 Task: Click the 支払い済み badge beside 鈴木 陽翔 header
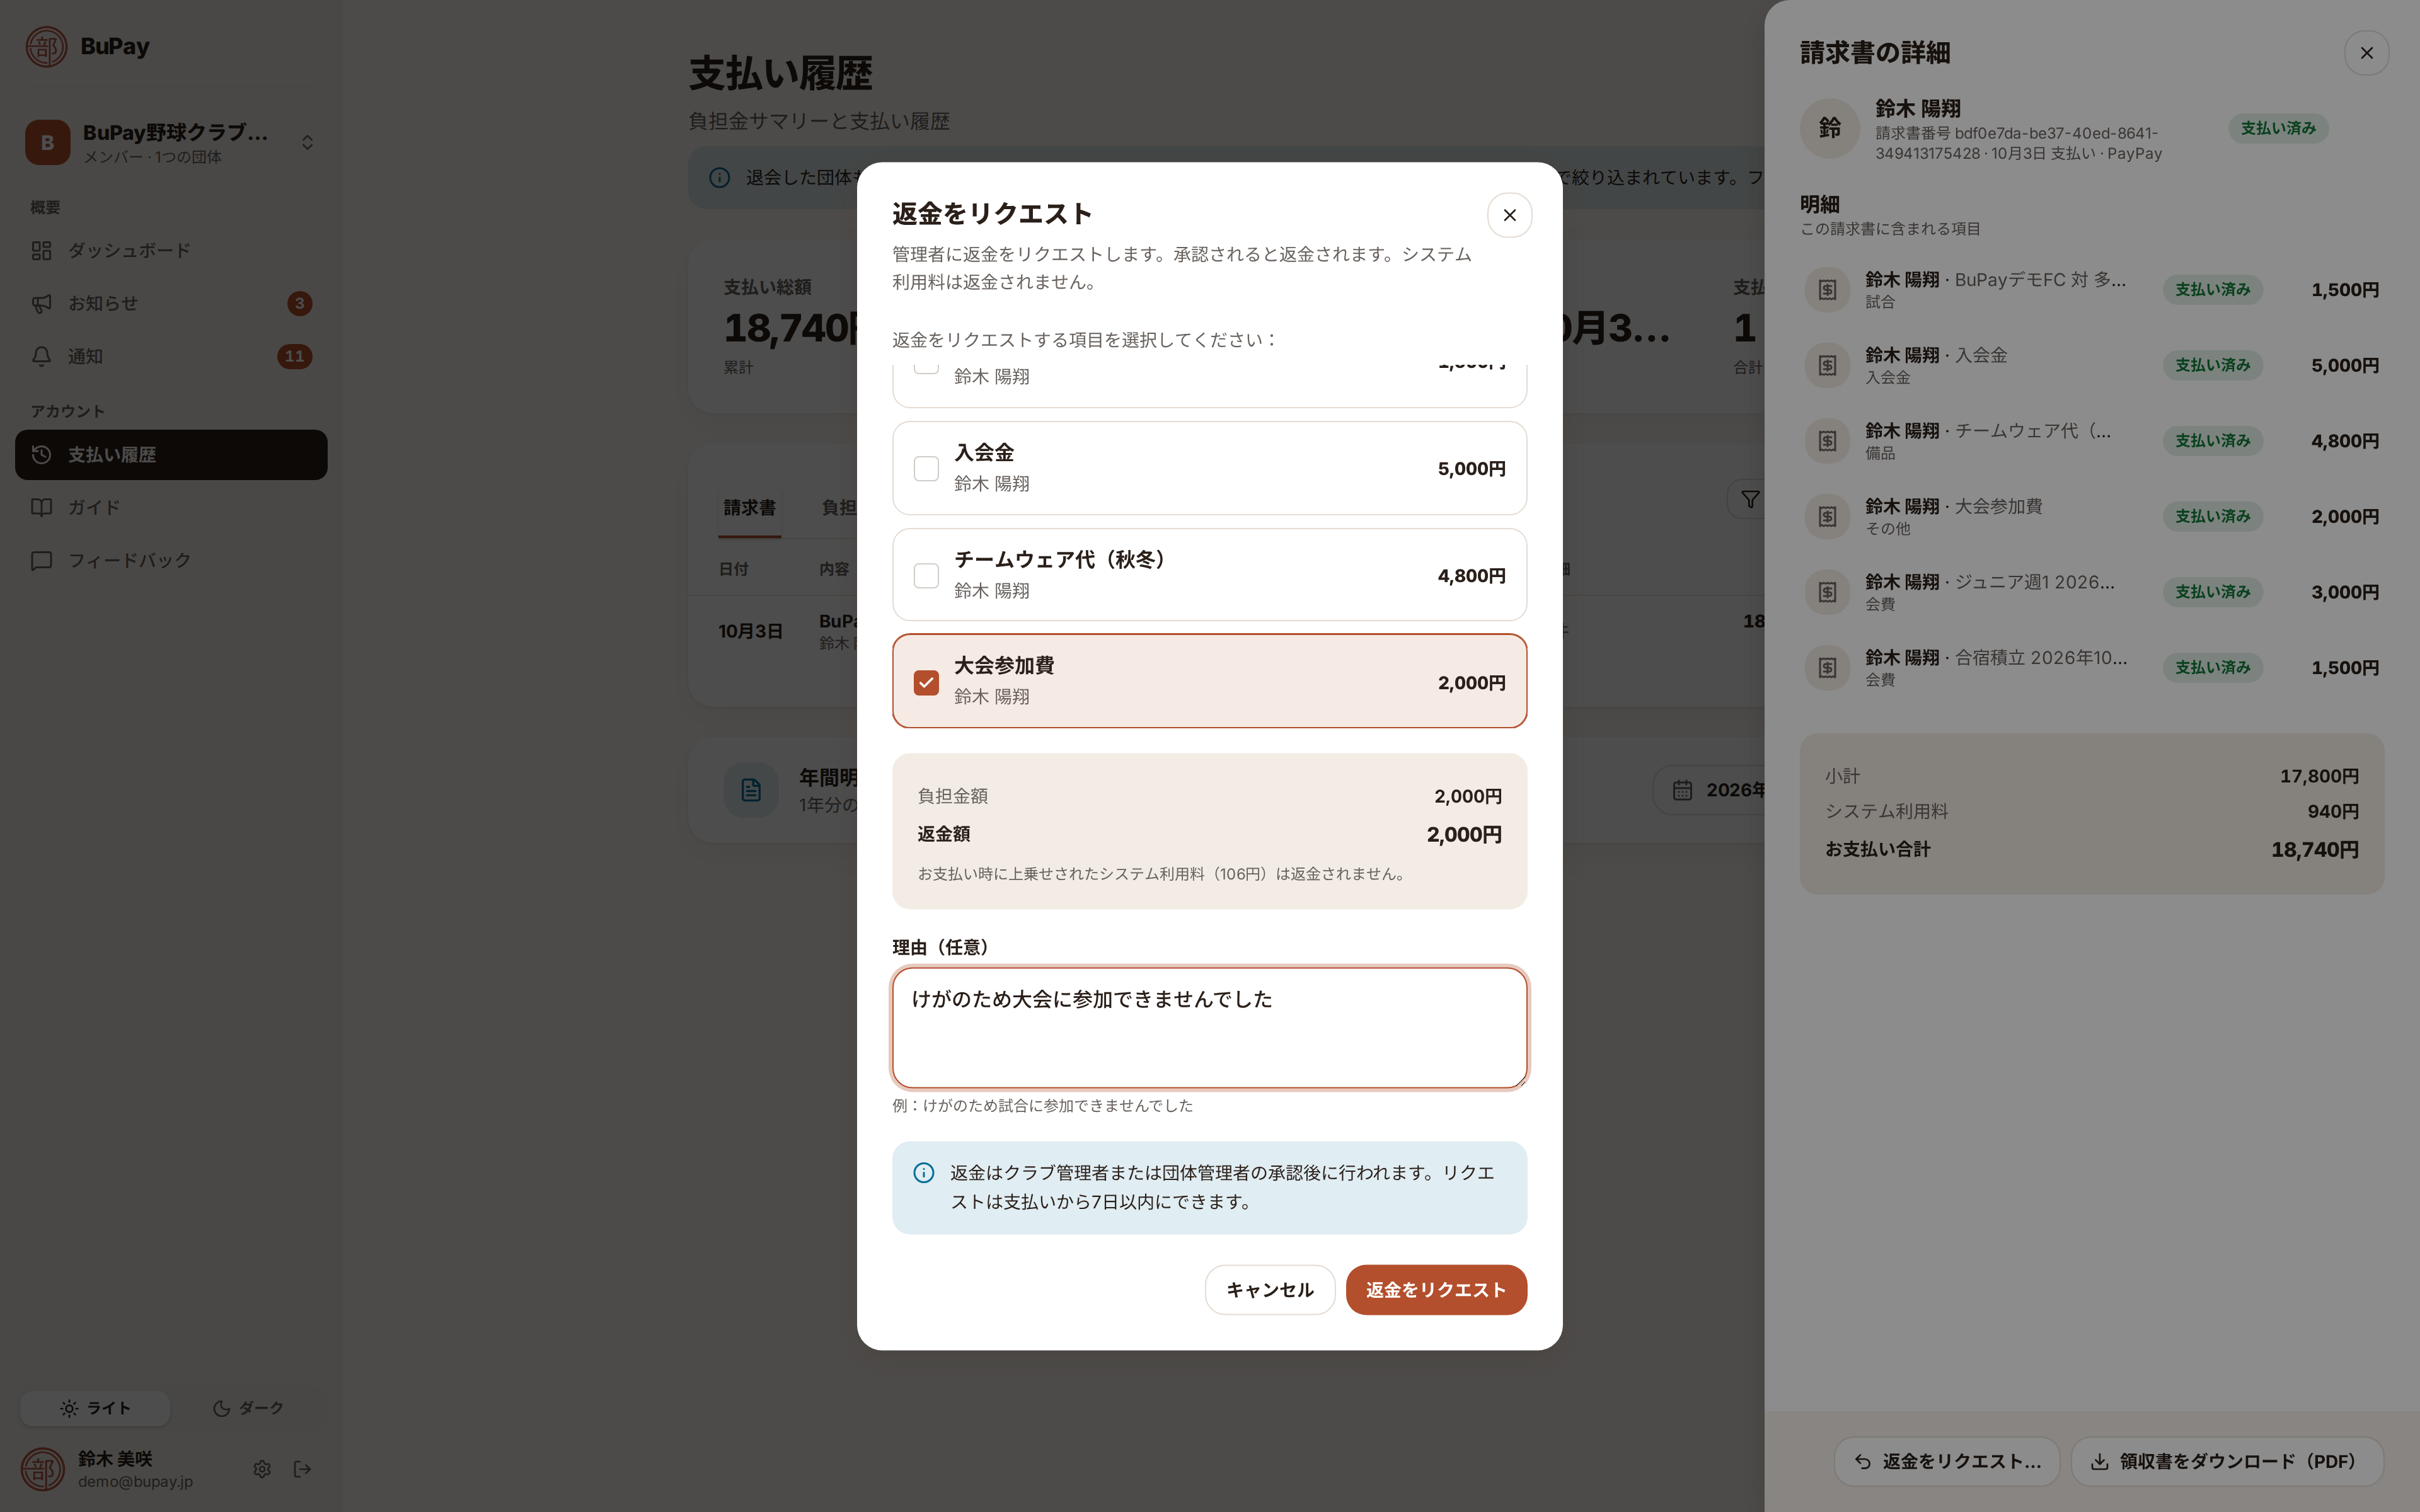click(x=2277, y=128)
